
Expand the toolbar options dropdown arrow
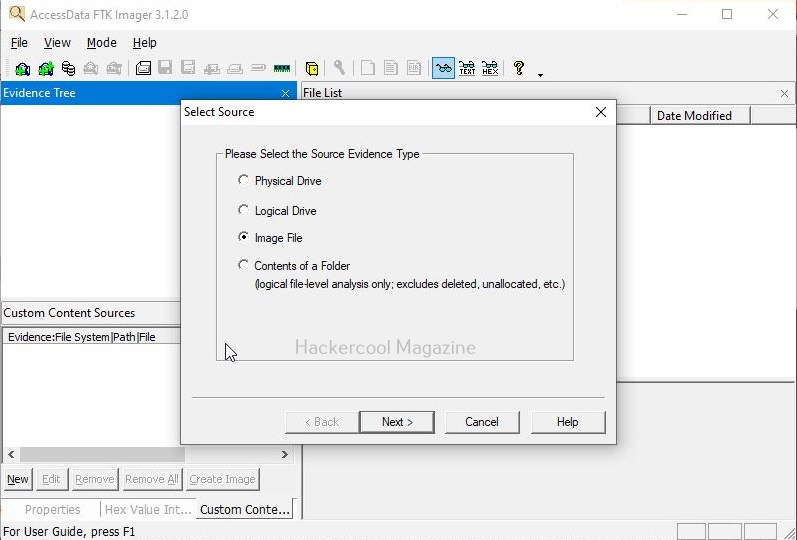click(x=540, y=74)
